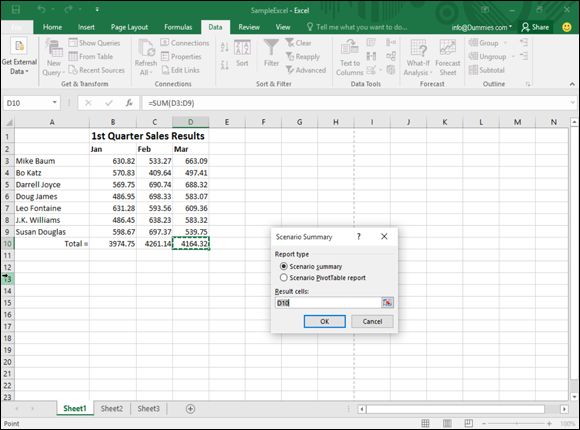Click Text to Columns
This screenshot has height=430, width=580.
coord(350,57)
